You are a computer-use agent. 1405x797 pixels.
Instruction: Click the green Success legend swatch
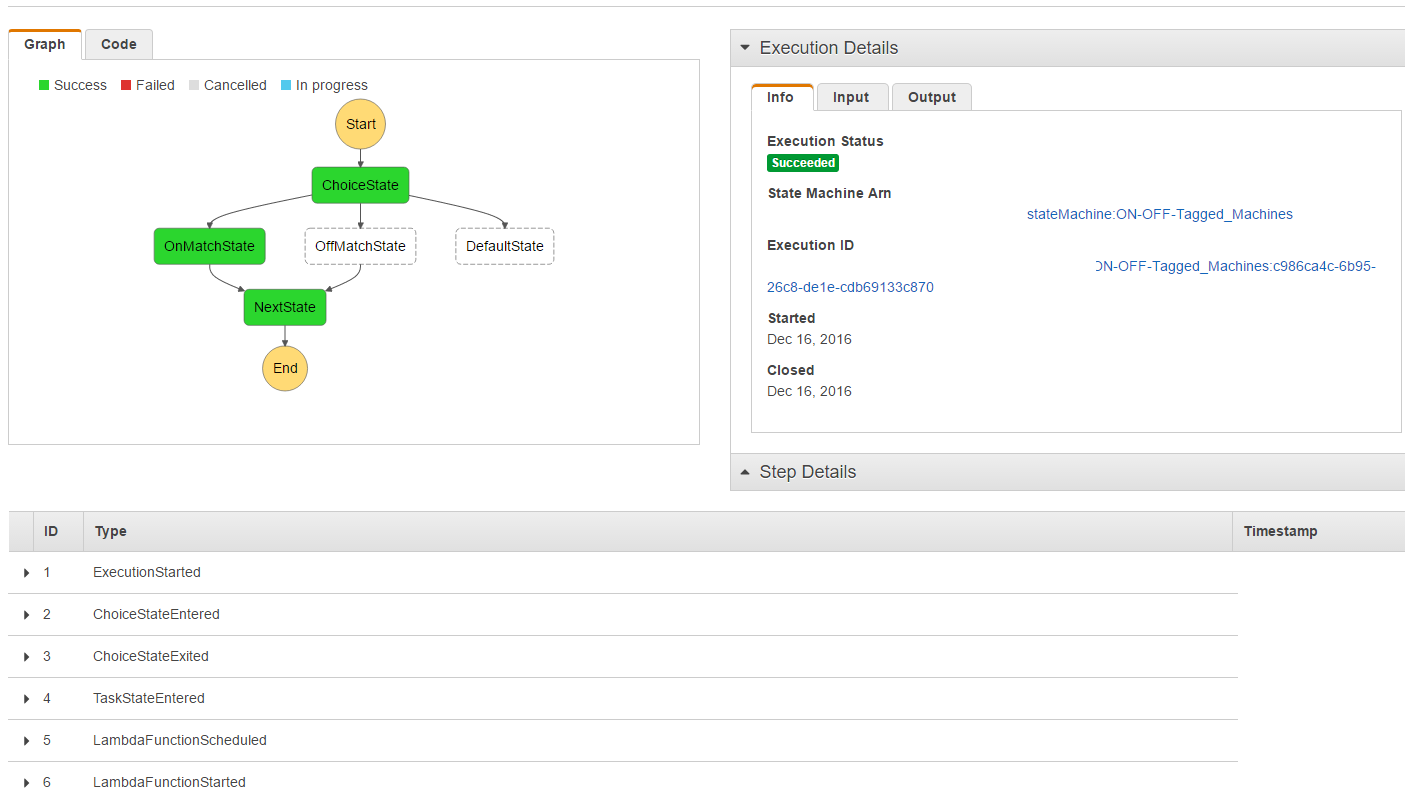[44, 86]
